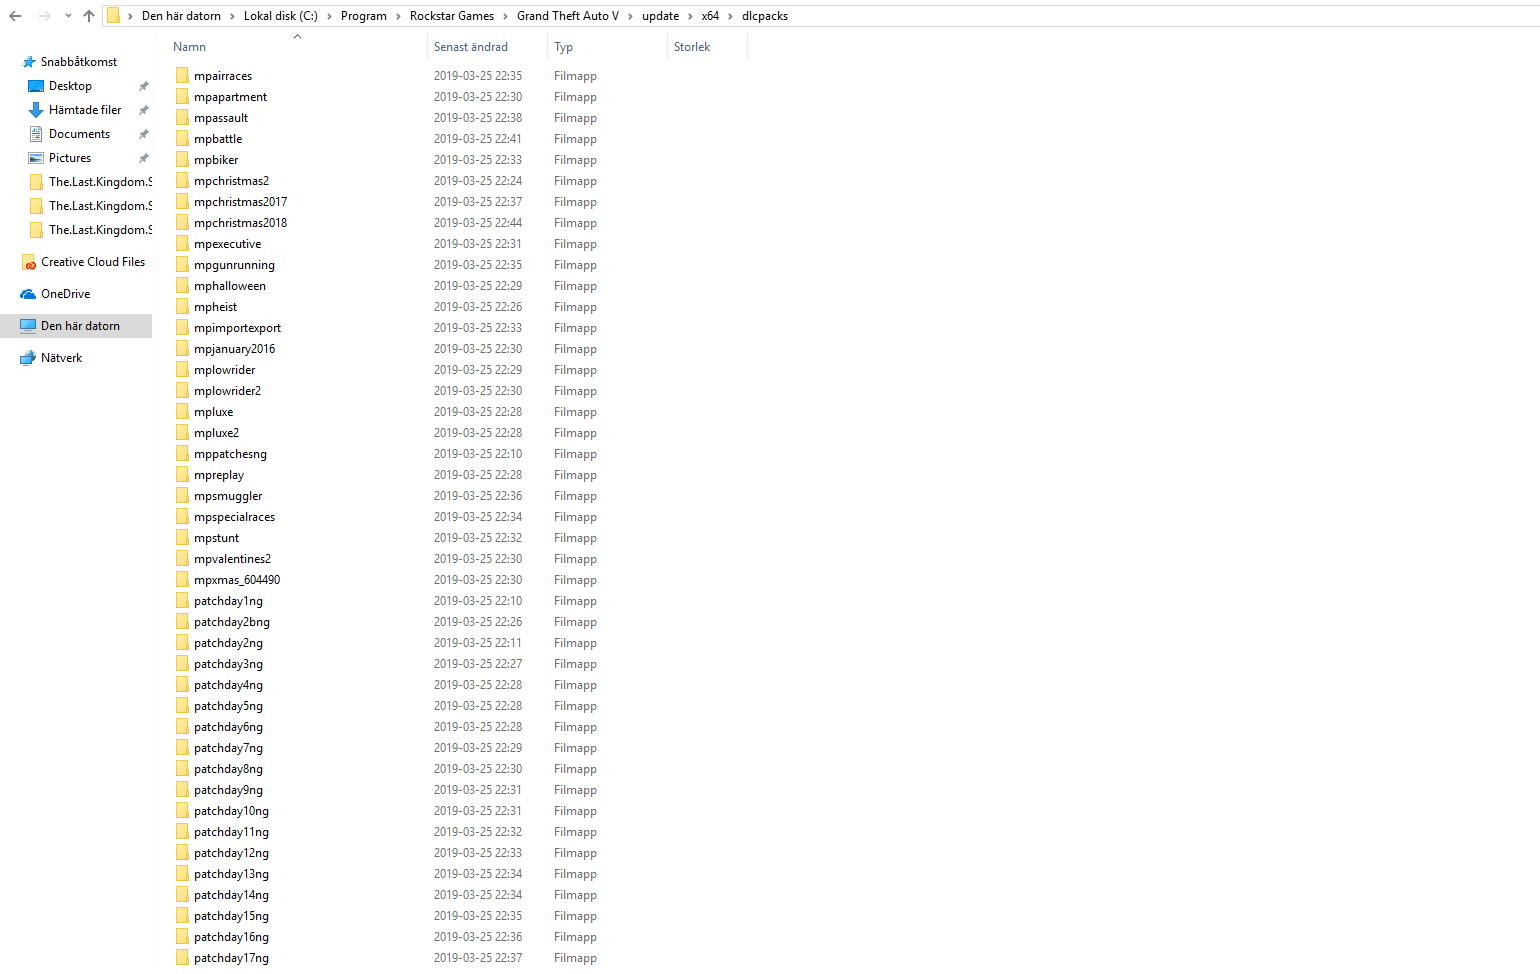Viewport: 1540px width, 974px height.
Task: Click the pin icon beside Desktop
Action: pyautogui.click(x=143, y=86)
